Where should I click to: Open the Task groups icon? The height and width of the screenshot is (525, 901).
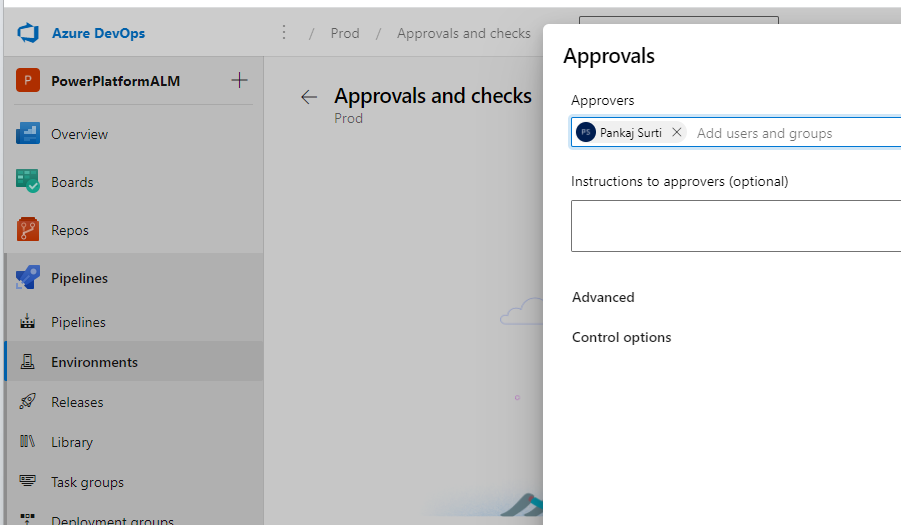click(28, 482)
